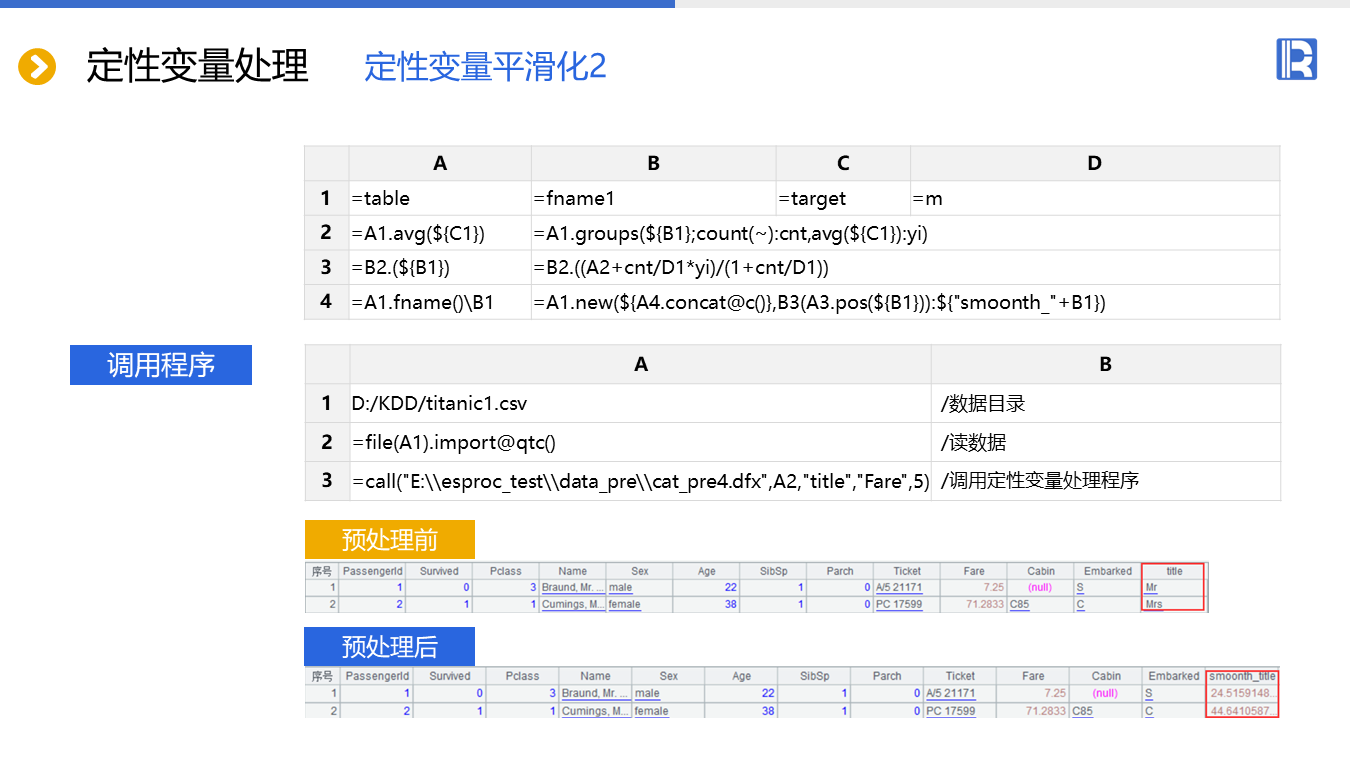Click the 定性变量平滑化2 subtitle text

click(x=485, y=67)
